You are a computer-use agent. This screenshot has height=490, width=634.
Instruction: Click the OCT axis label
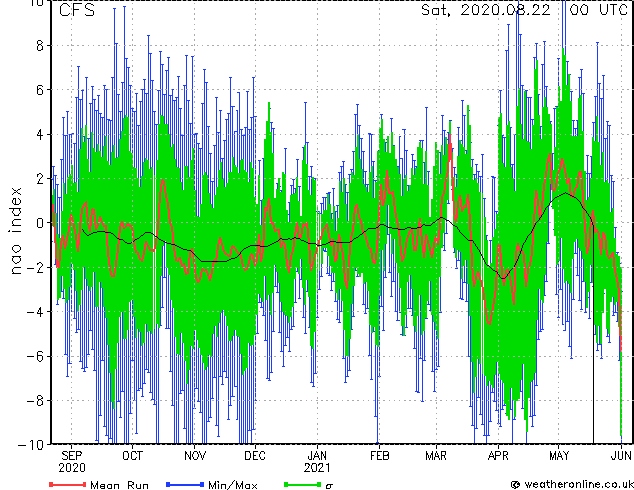pyautogui.click(x=133, y=456)
